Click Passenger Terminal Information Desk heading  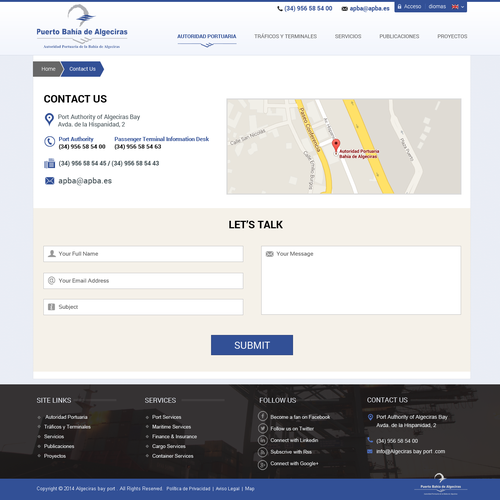pyautogui.click(x=162, y=139)
